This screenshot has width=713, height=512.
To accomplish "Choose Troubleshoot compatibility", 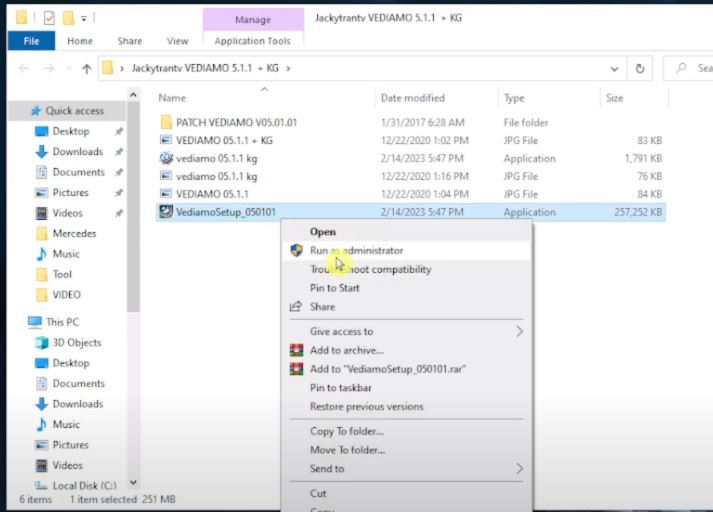I will tap(371, 269).
